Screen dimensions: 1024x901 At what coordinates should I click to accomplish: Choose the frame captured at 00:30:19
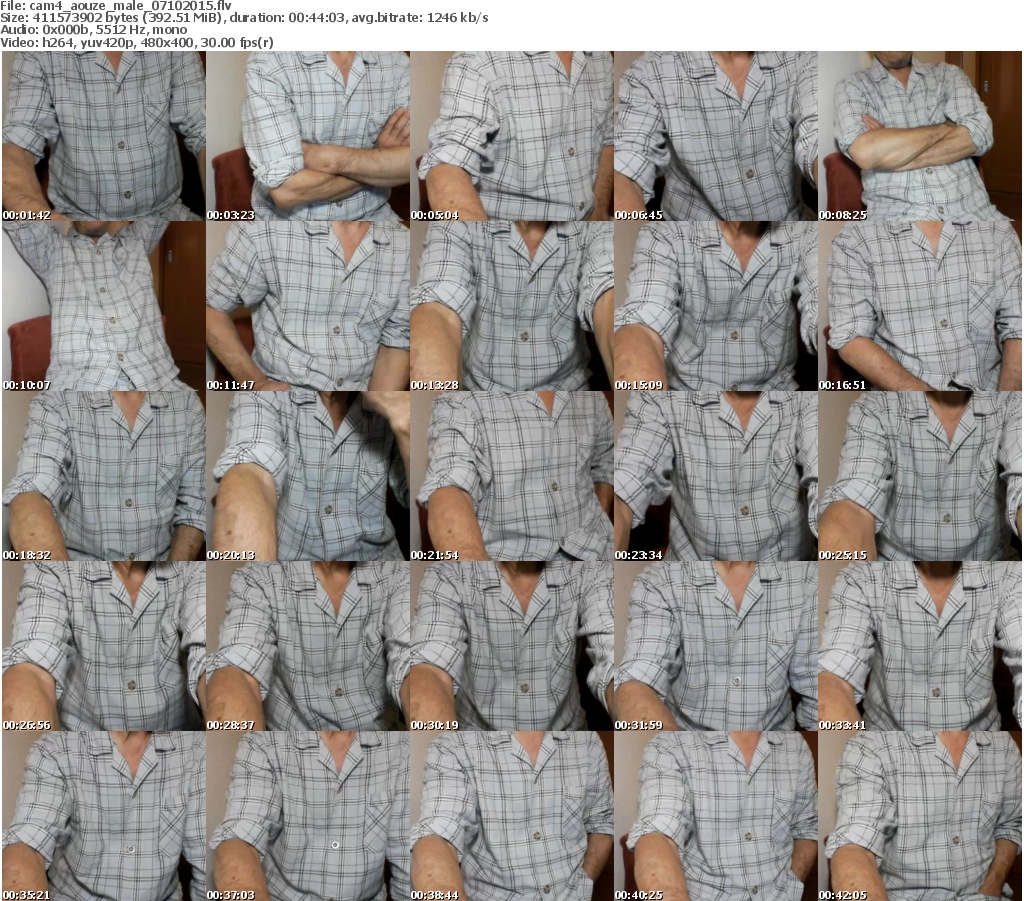coord(512,646)
